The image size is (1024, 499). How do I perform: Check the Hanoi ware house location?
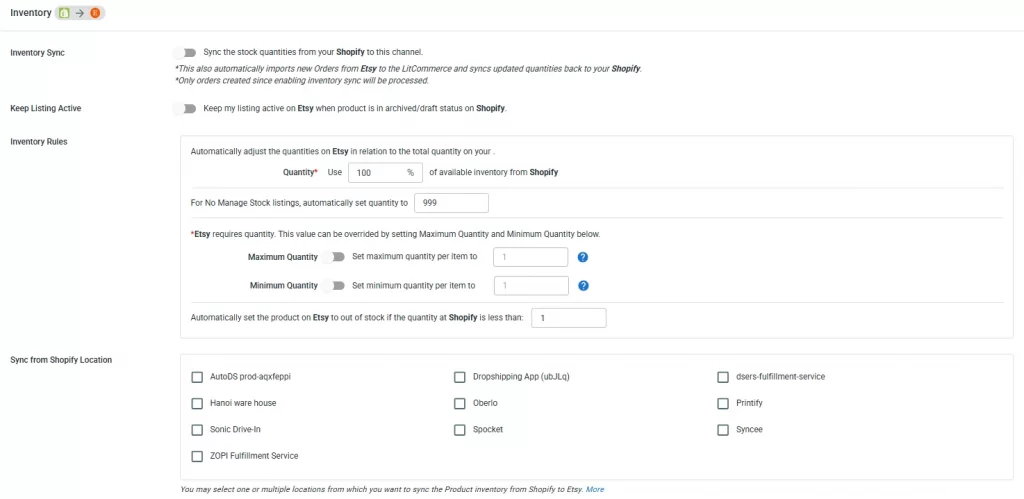click(x=197, y=404)
